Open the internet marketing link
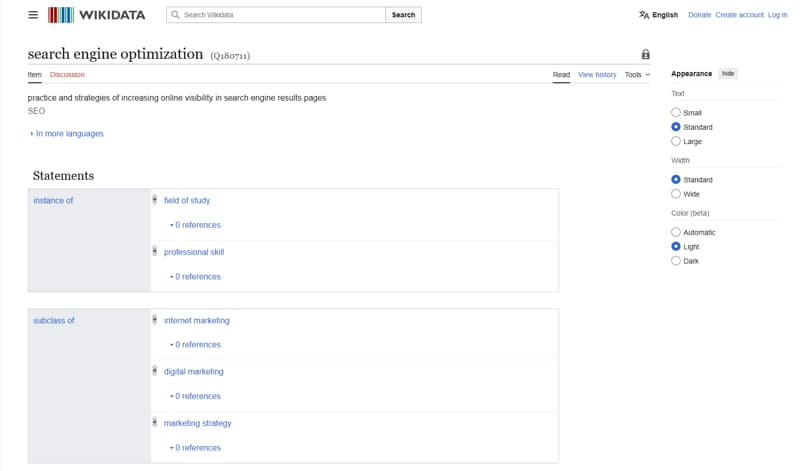Viewport: 800px width, 471px height. [196, 320]
